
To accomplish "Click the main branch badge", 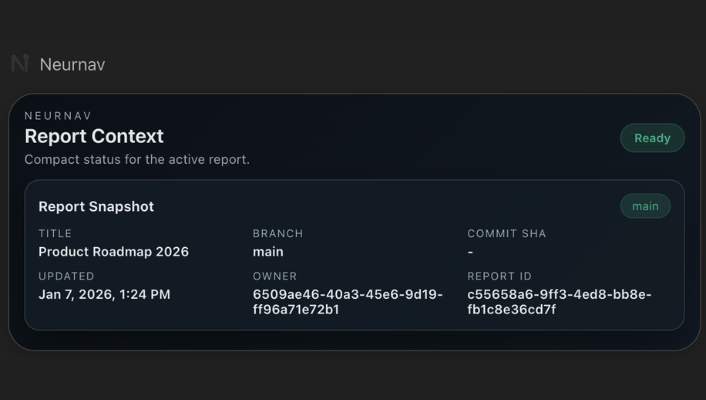I will [645, 206].
